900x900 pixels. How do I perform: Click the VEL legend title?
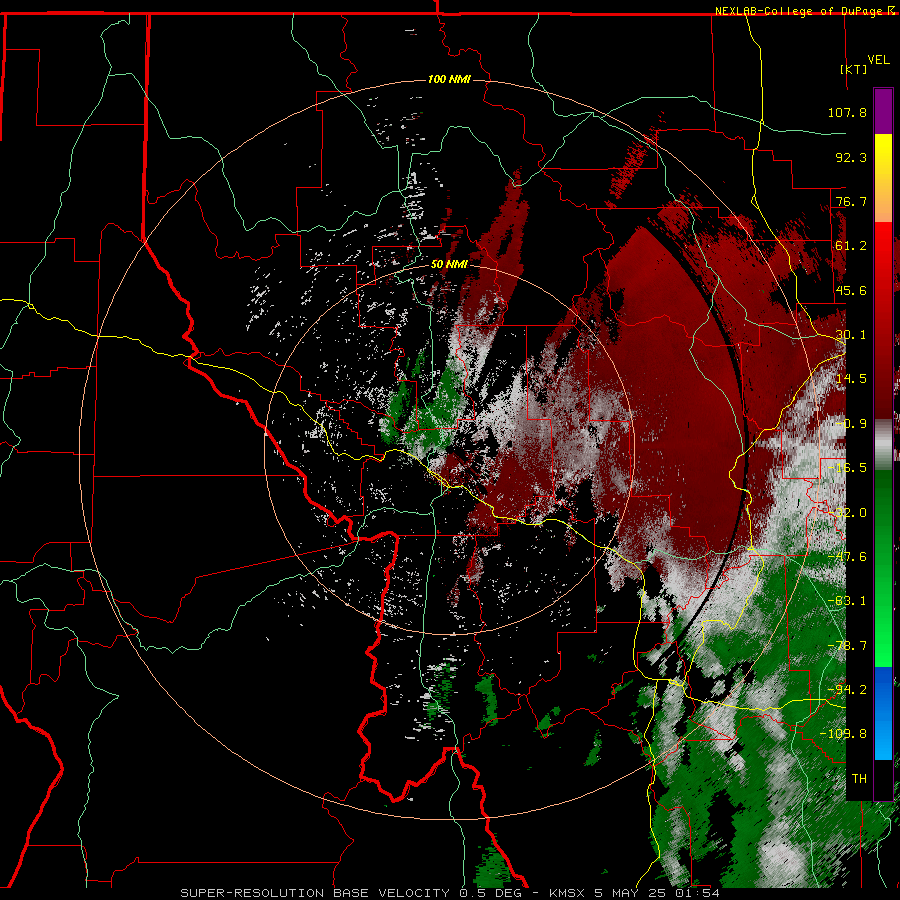[878, 60]
